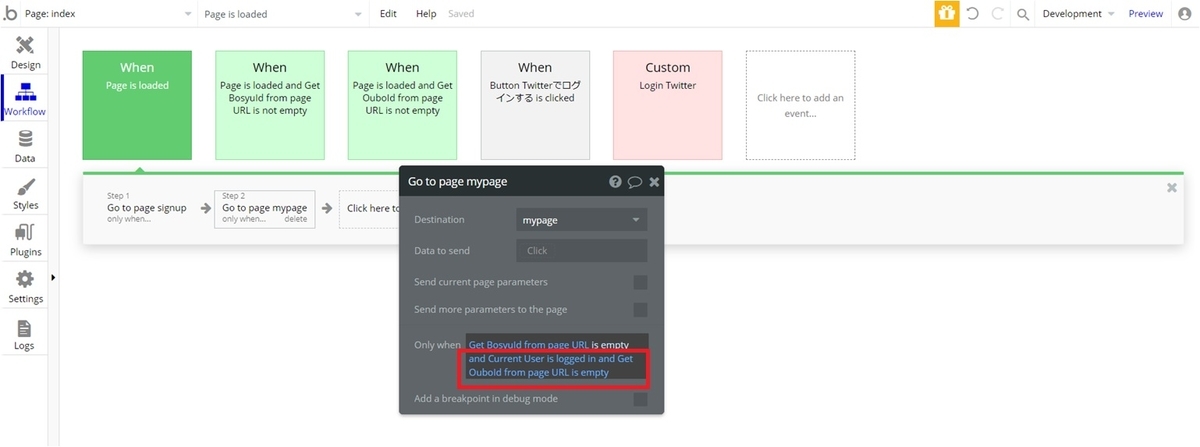1200x447 pixels.
Task: Open the Logs tab
Action: tap(25, 334)
